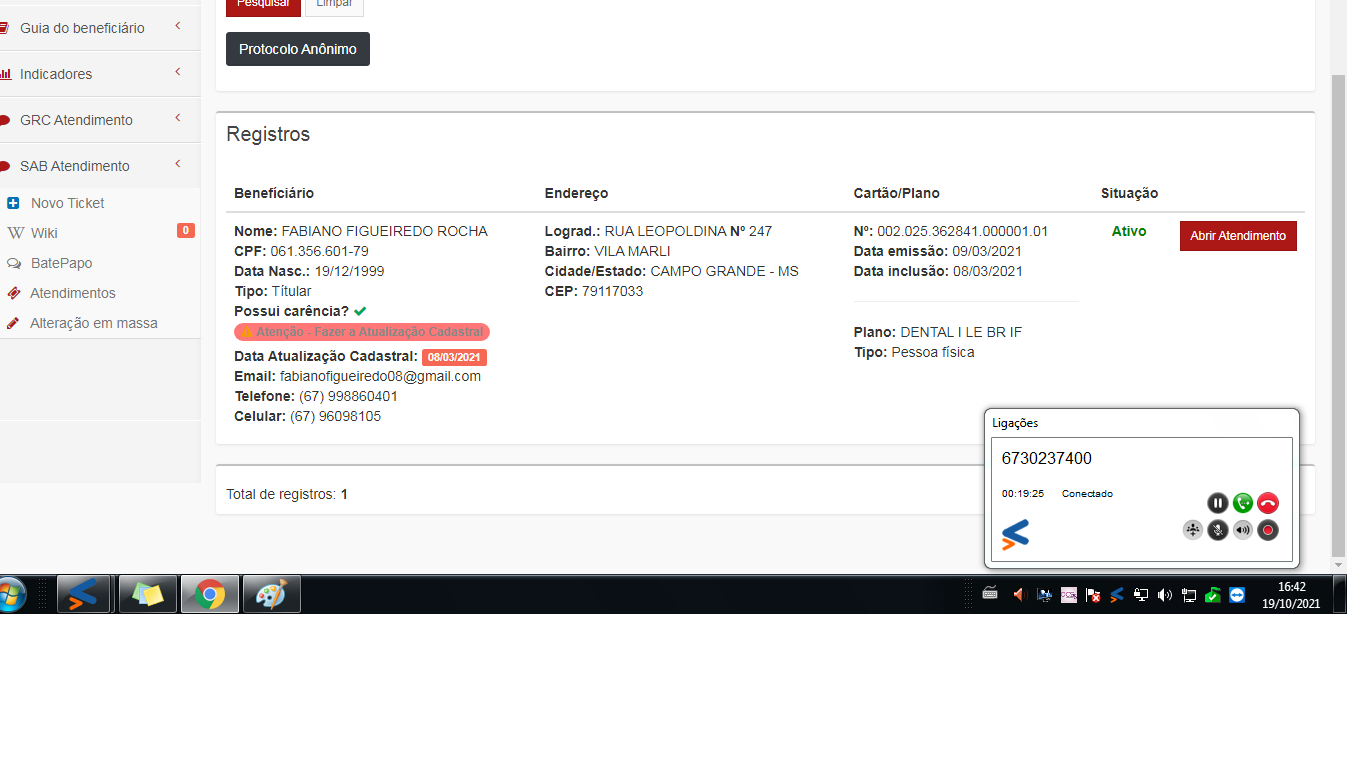Open Google Chrome from taskbar
Screen dimensions: 1366x768
point(210,595)
